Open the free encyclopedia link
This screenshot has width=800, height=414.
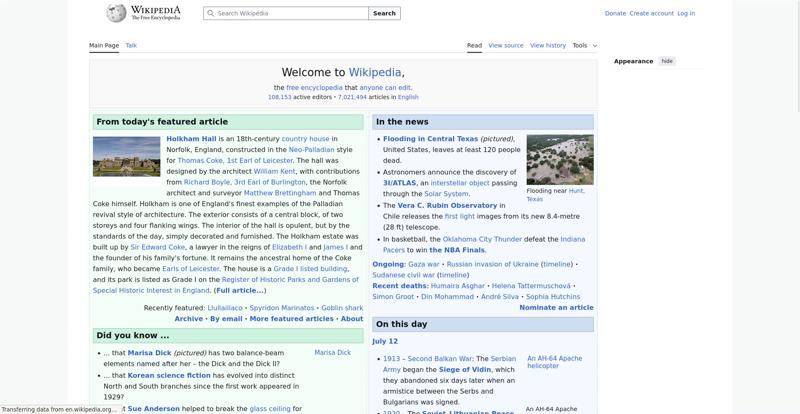pyautogui.click(x=314, y=88)
